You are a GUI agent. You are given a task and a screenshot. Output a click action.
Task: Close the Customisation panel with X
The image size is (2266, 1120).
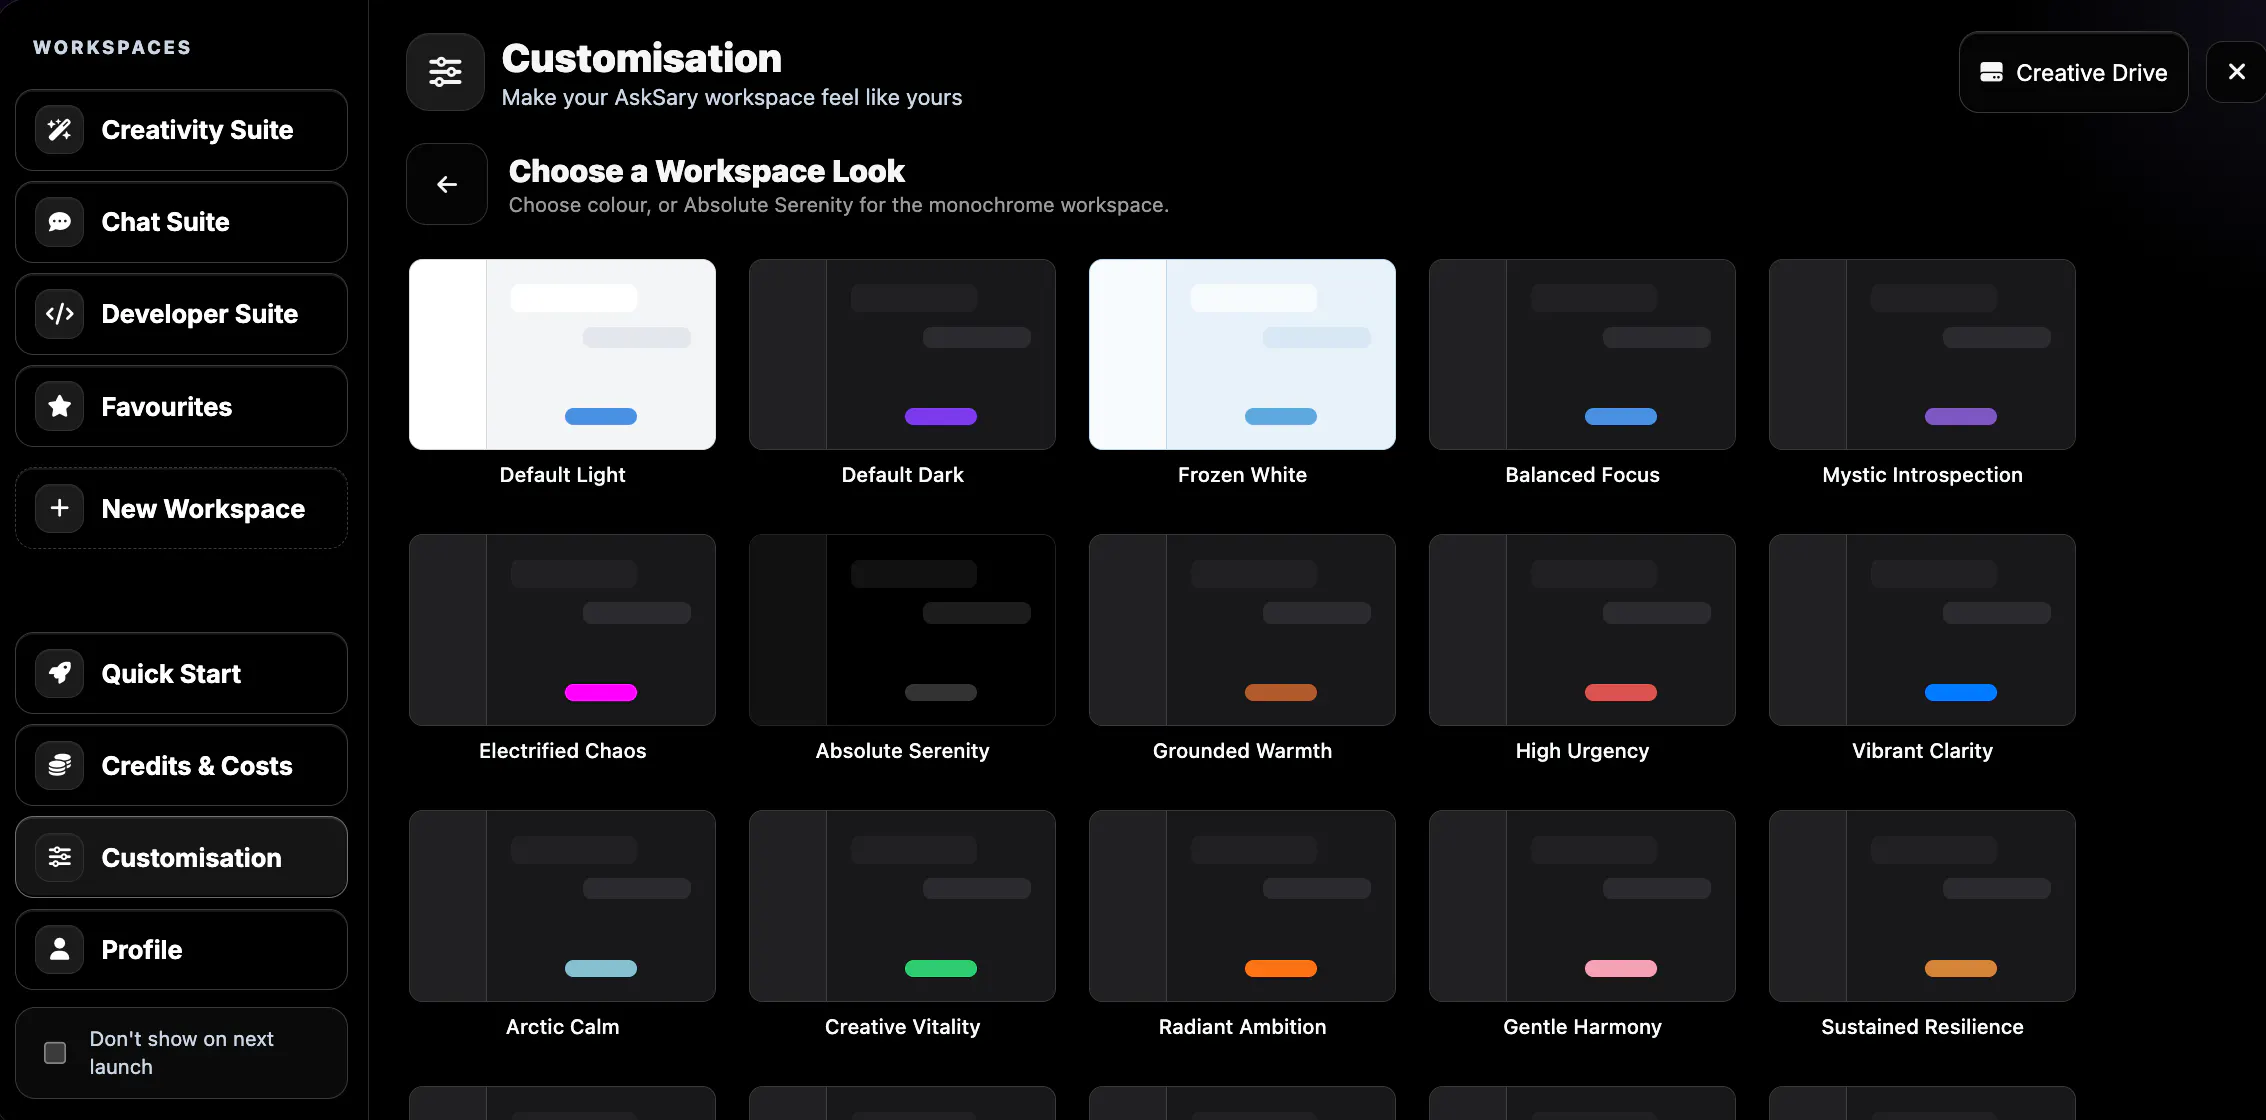(x=2237, y=72)
